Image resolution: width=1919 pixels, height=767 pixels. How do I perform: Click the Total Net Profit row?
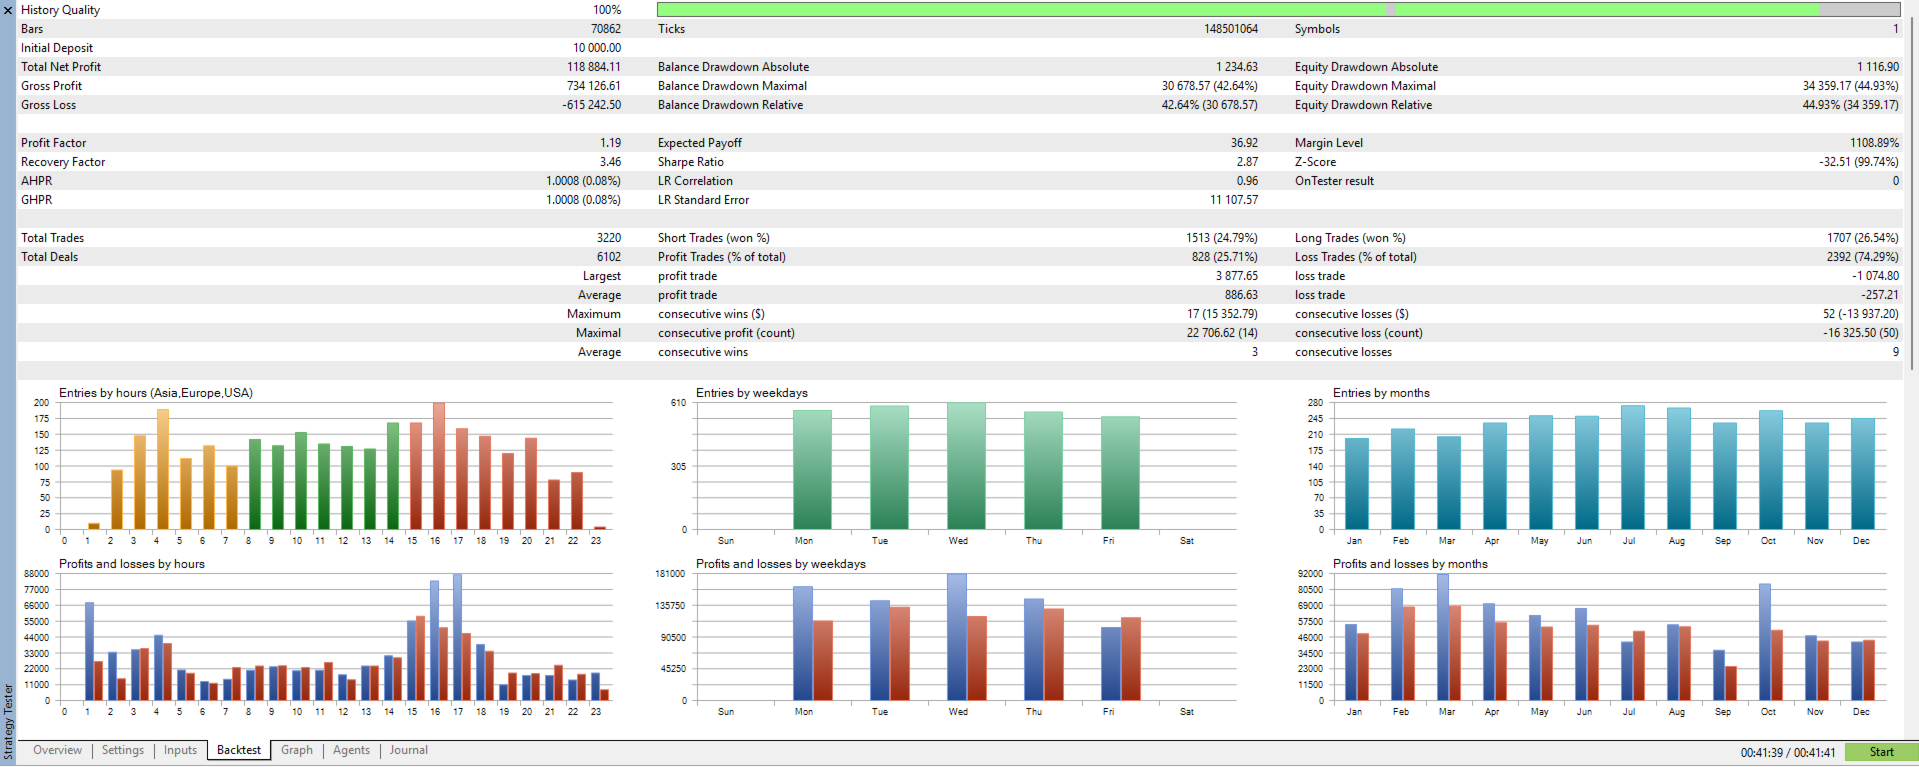click(321, 67)
